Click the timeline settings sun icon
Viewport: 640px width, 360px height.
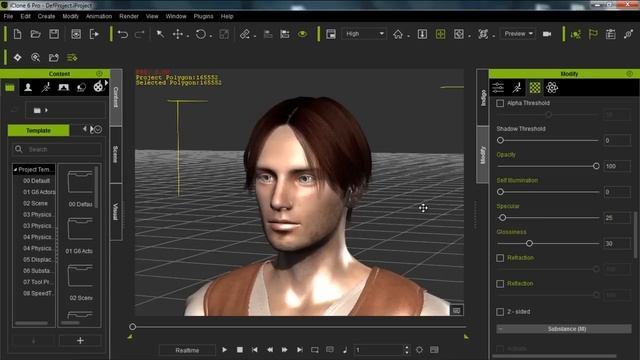pos(419,350)
